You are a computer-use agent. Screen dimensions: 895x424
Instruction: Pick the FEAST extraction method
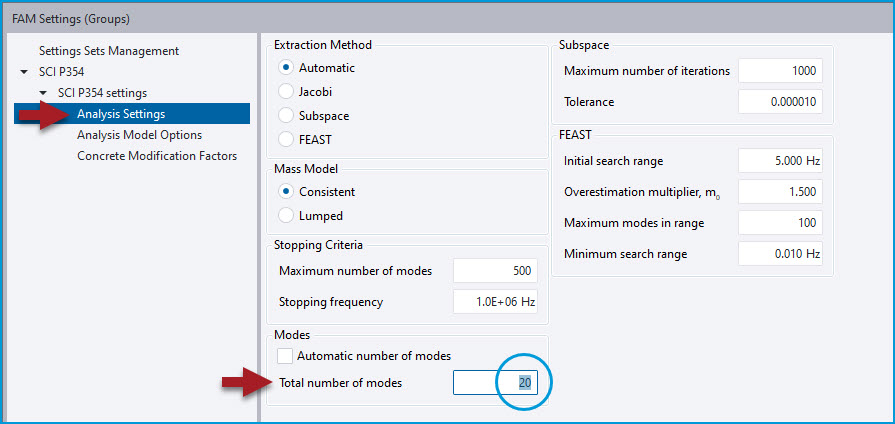[287, 140]
